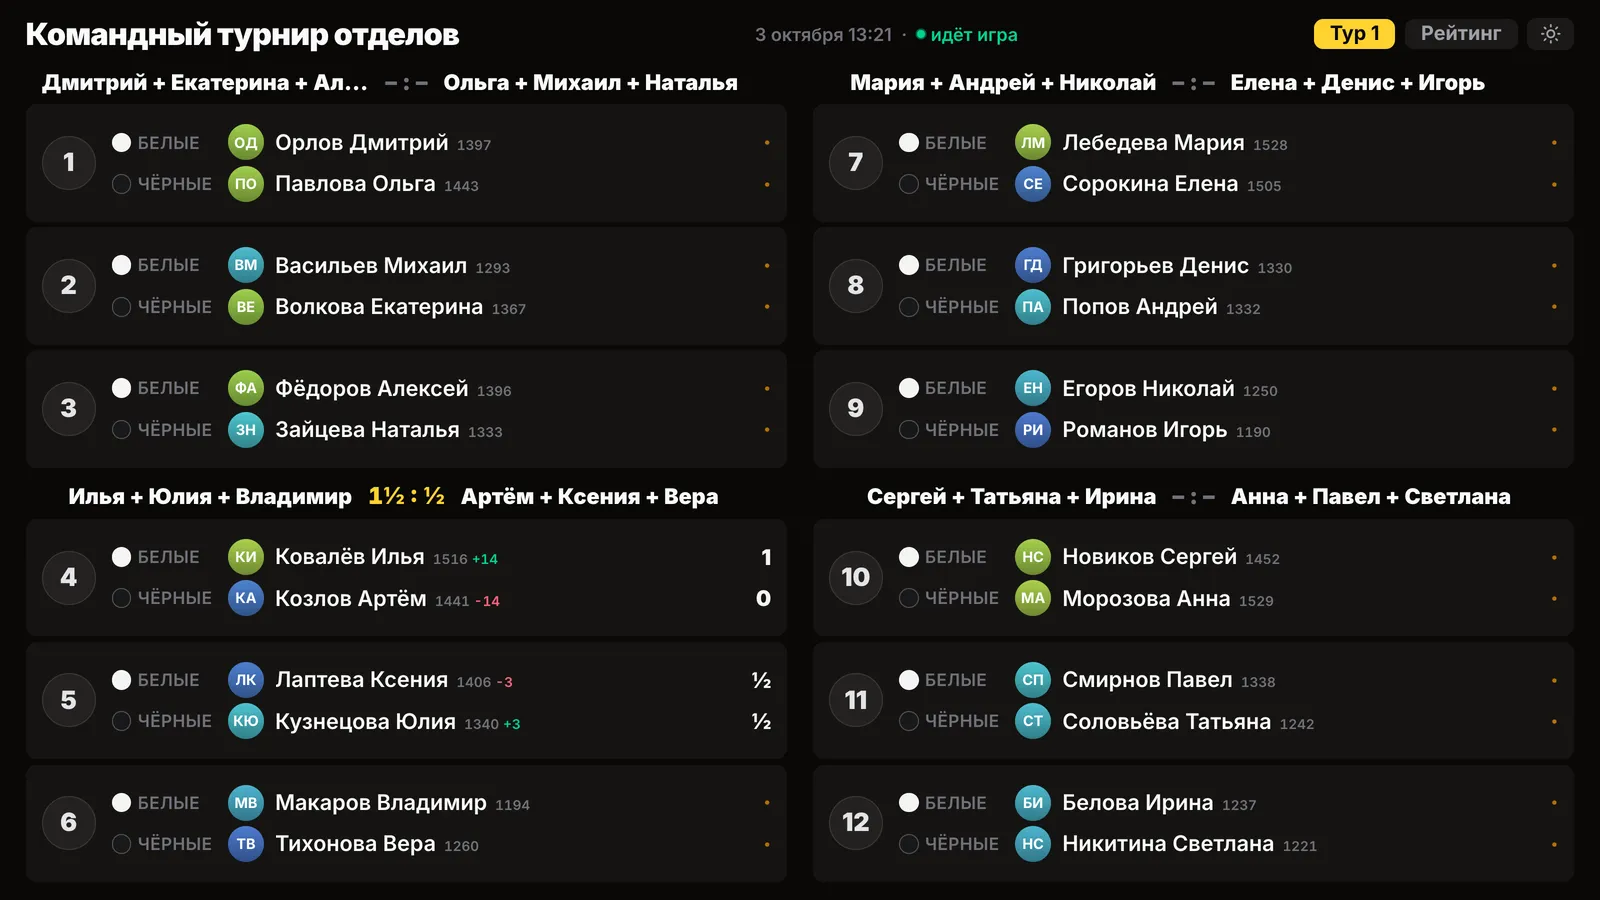Click the date 3 октября 13:21
1600x900 pixels.
823,35
